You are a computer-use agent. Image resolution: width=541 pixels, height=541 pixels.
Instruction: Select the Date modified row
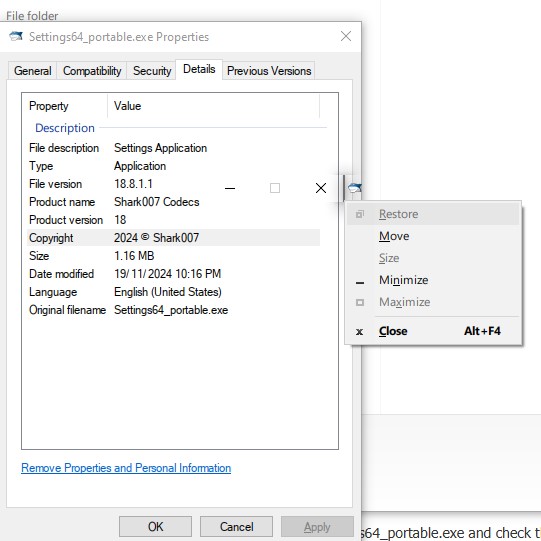174,274
